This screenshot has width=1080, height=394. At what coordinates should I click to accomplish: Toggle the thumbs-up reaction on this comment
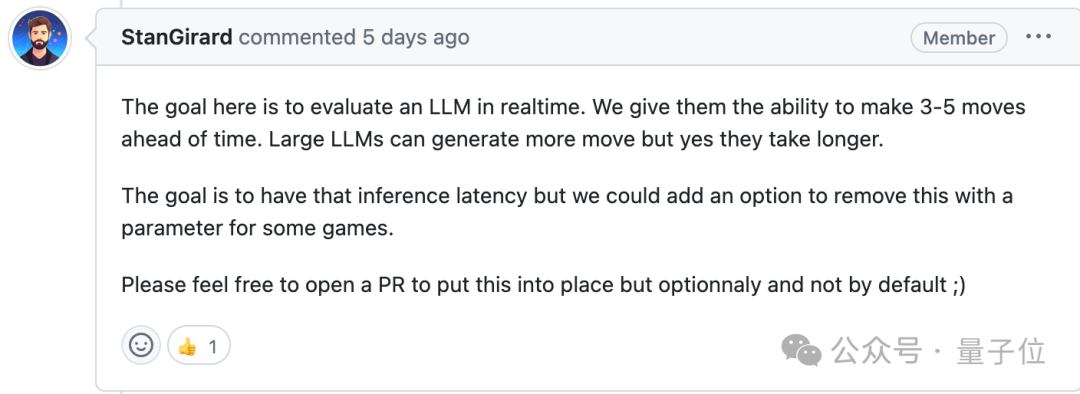(199, 345)
